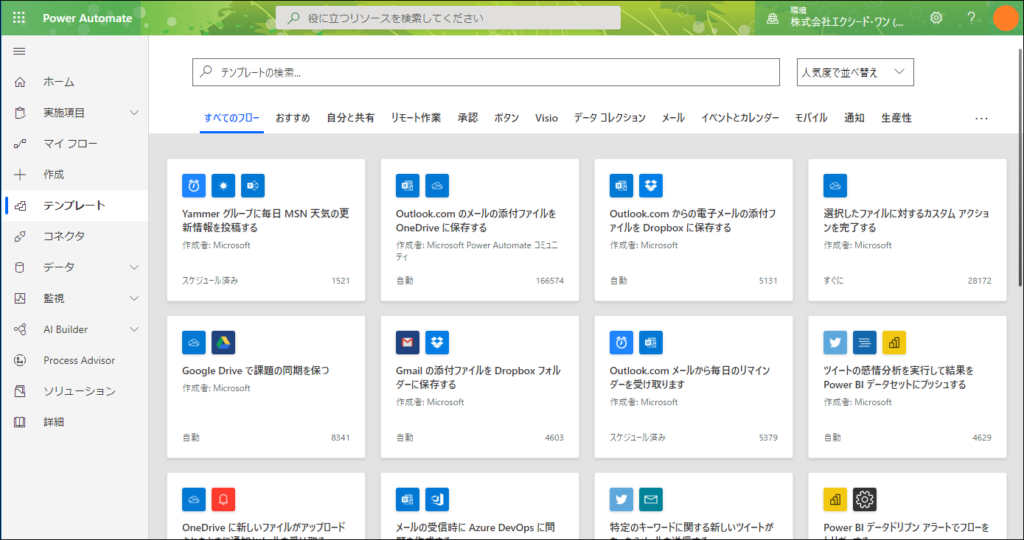Click the usage count 166574
The image size is (1024, 540).
[550, 281]
